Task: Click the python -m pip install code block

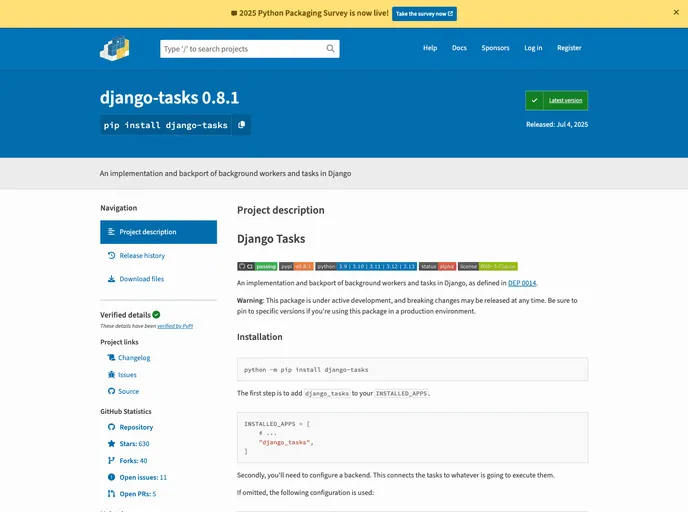Action: 412,369
